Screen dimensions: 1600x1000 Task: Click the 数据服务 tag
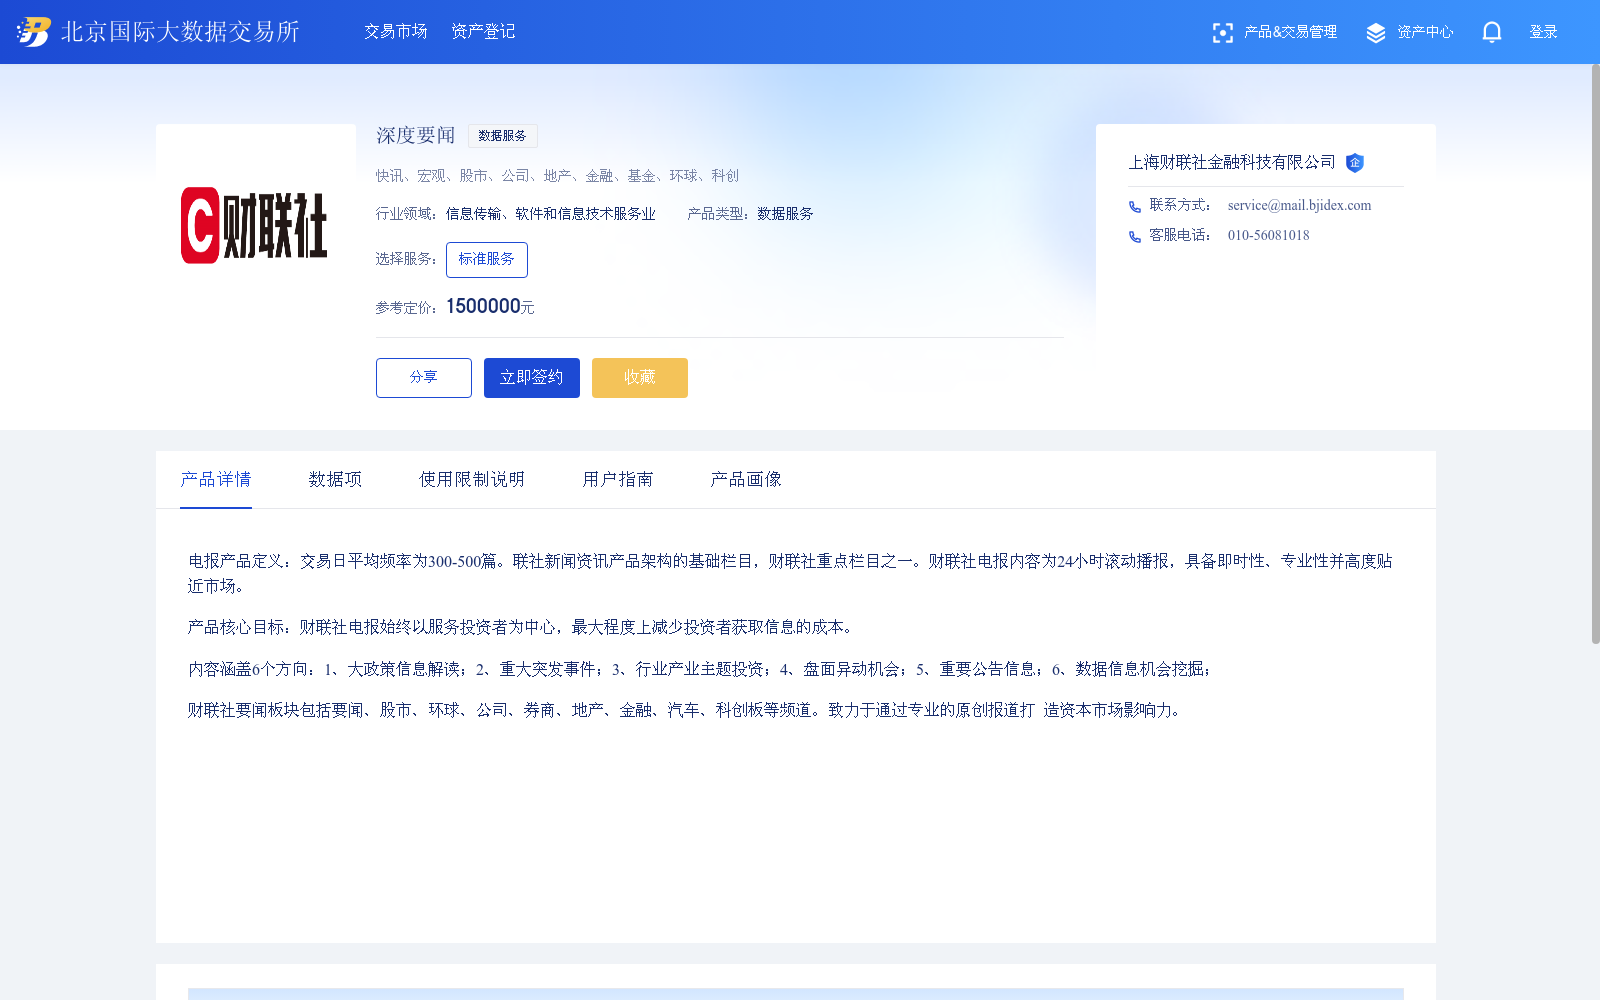coord(502,136)
